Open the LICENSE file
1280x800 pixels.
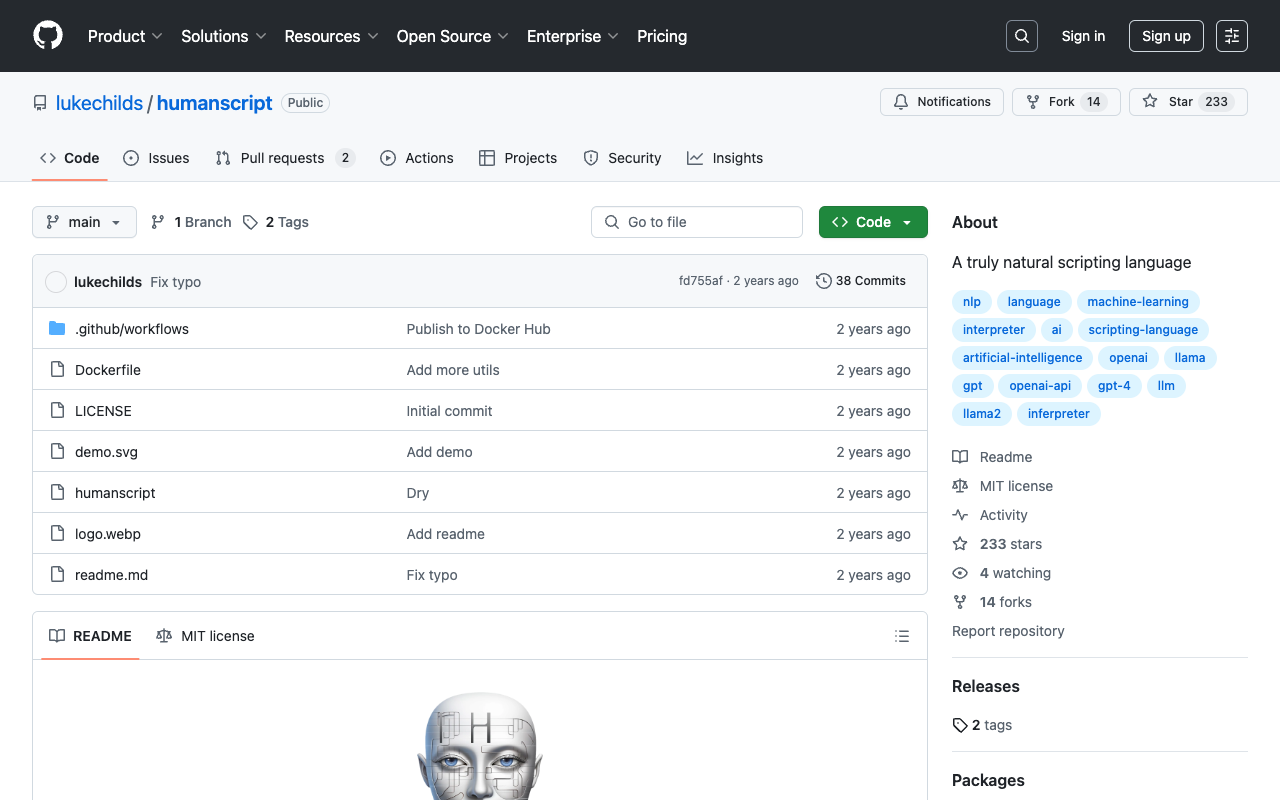103,411
